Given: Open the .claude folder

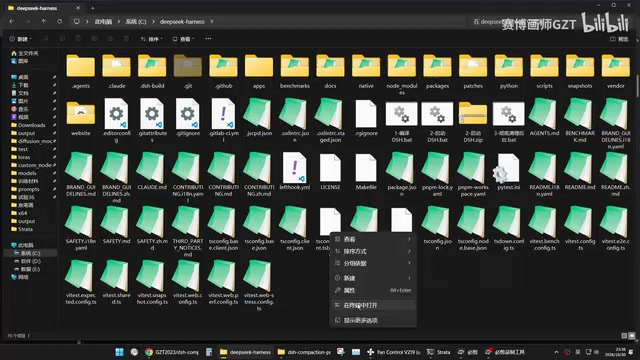Looking at the screenshot, I should 116,71.
